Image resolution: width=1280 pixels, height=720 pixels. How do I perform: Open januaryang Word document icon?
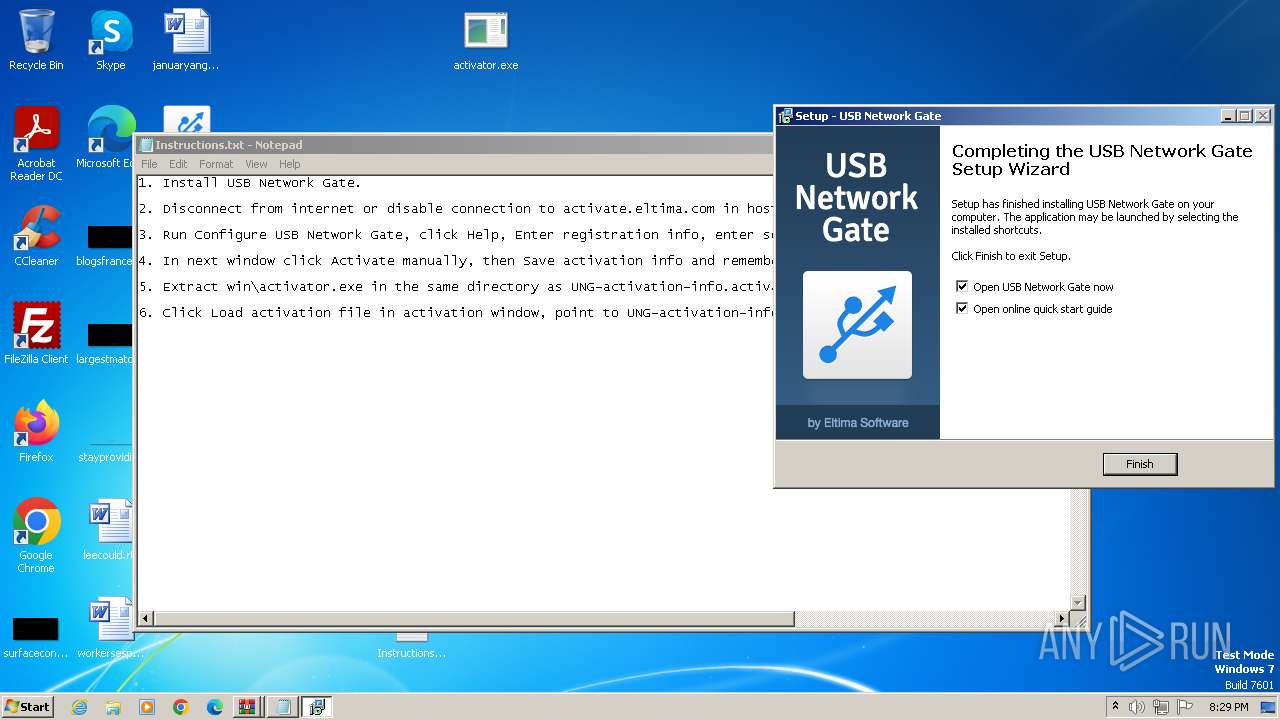[186, 40]
